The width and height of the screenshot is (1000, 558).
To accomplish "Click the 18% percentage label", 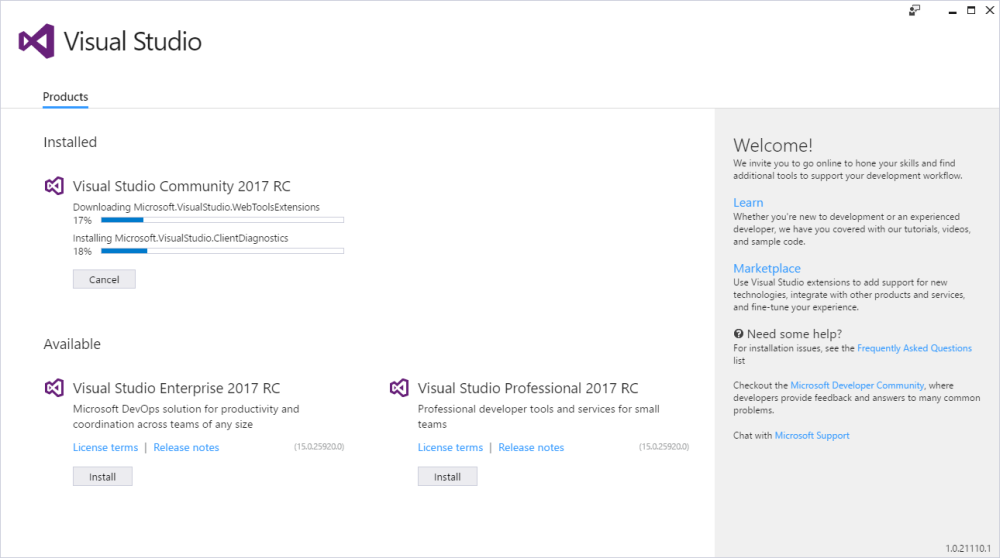I will (82, 252).
